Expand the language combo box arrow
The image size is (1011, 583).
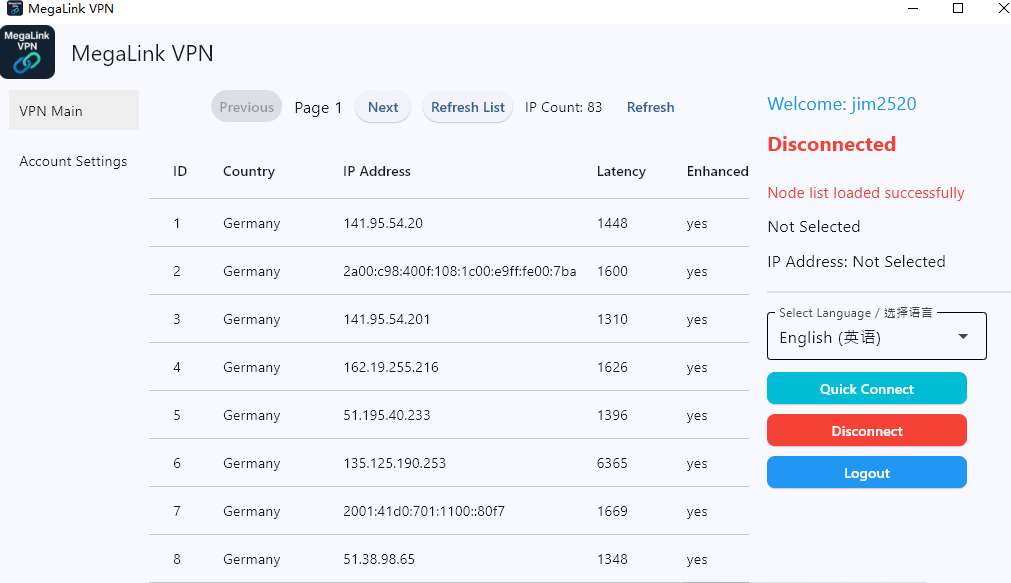pyautogui.click(x=964, y=336)
